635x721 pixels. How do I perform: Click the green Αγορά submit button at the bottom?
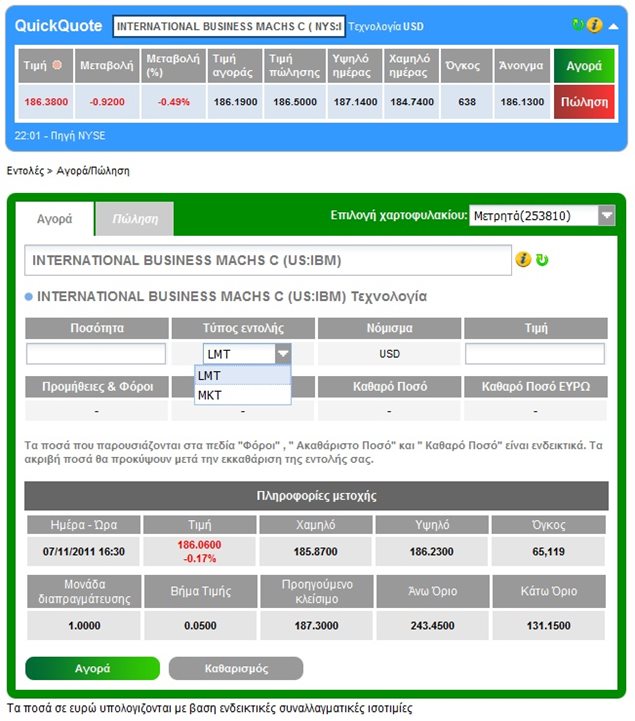point(92,668)
